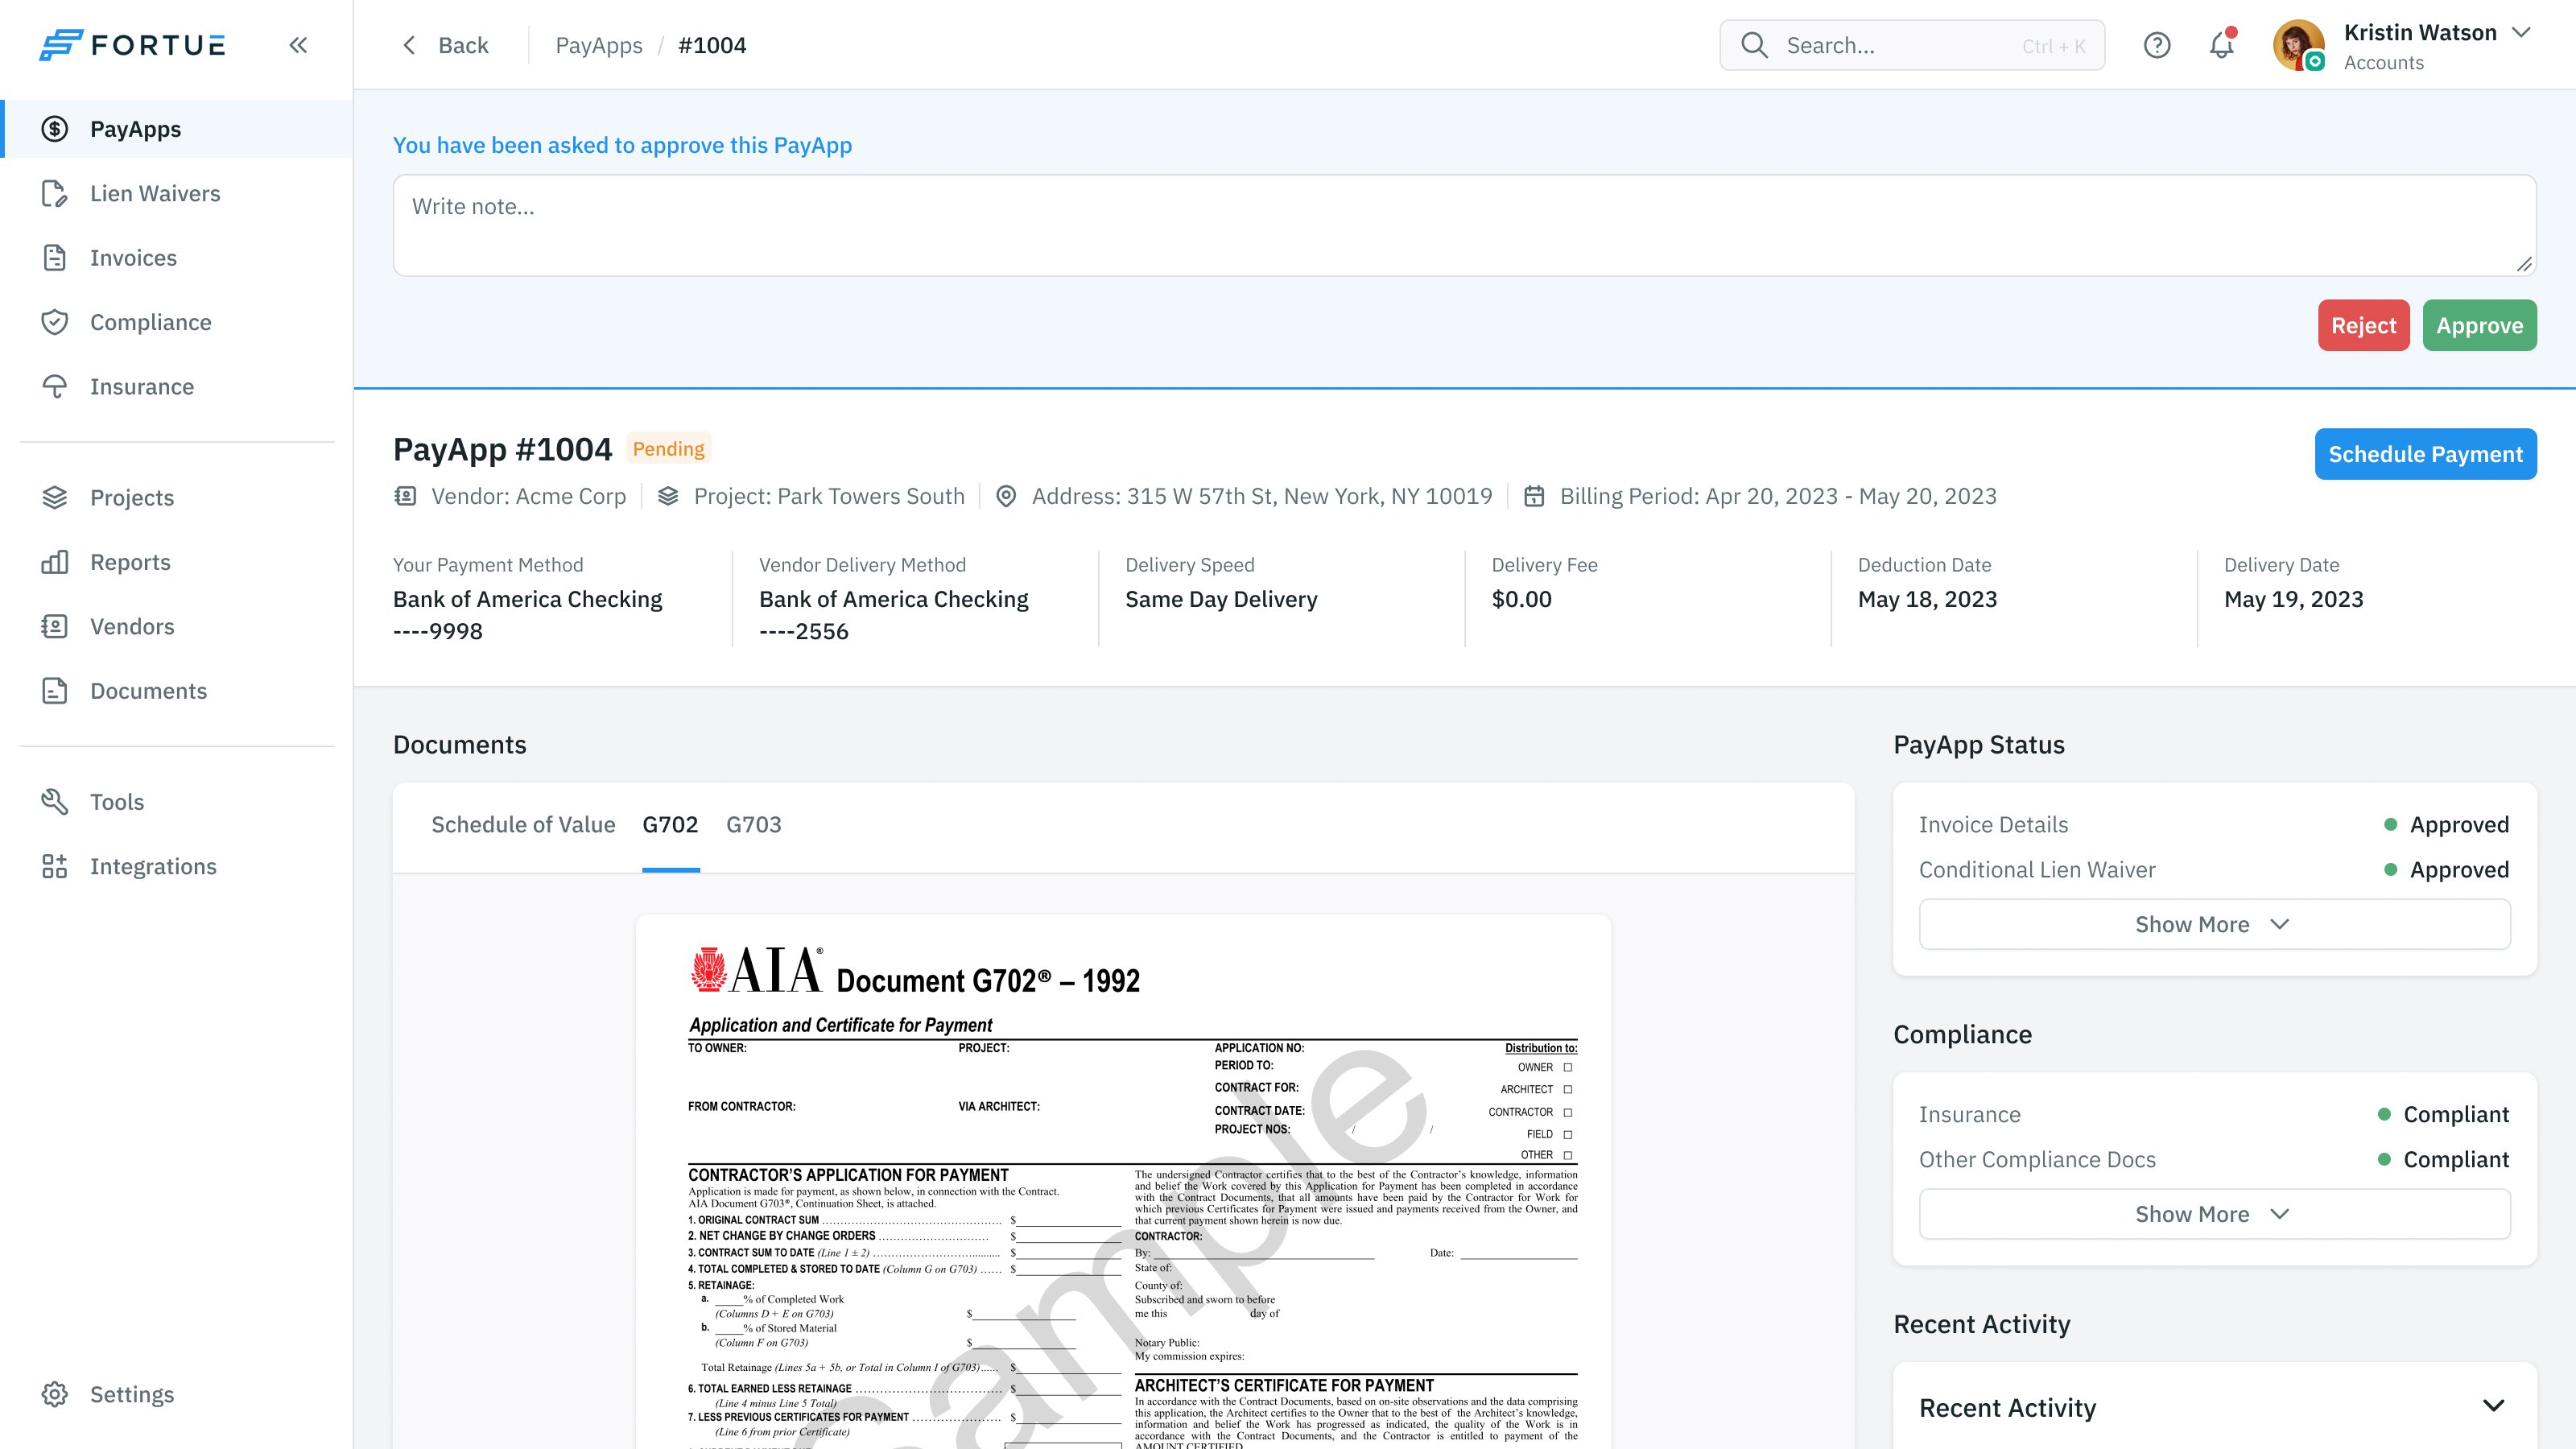Image resolution: width=2576 pixels, height=1449 pixels.
Task: Click the Reports bar chart icon
Action: (55, 562)
